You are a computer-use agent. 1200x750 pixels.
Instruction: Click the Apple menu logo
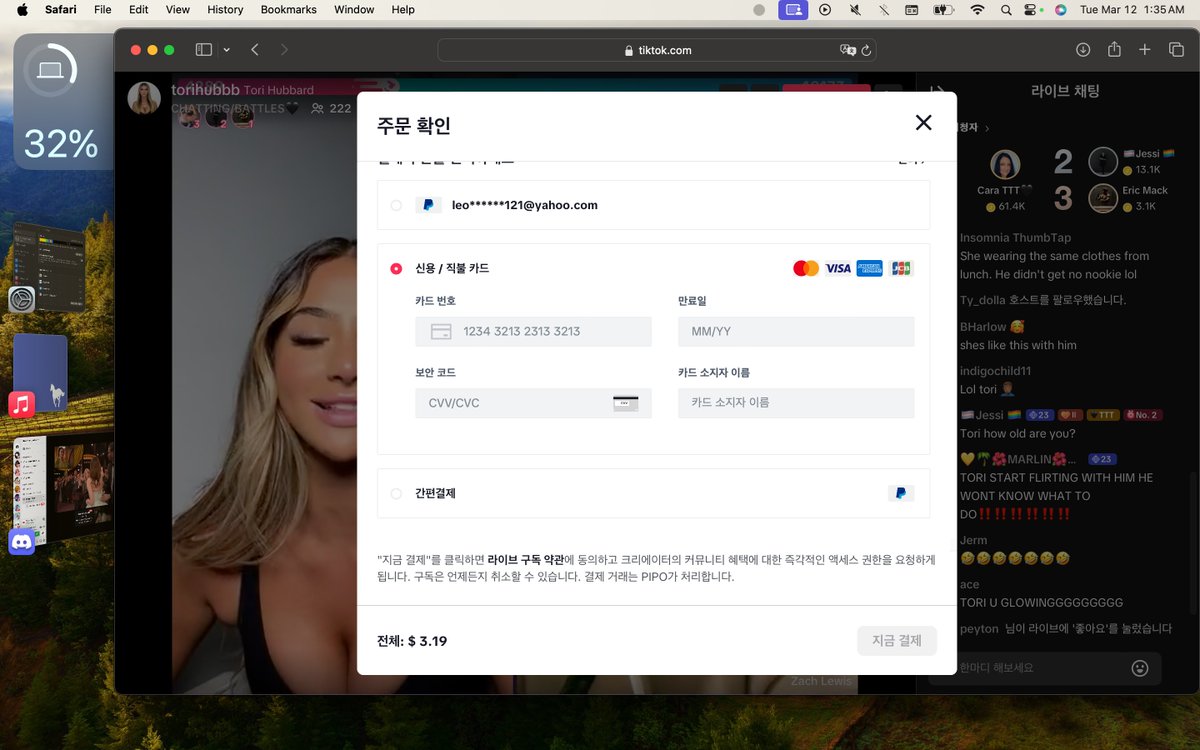pos(22,9)
